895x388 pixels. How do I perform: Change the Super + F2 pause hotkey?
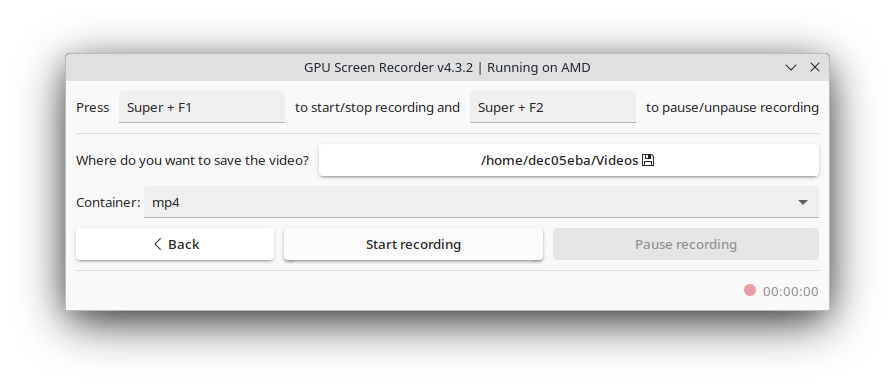click(553, 107)
